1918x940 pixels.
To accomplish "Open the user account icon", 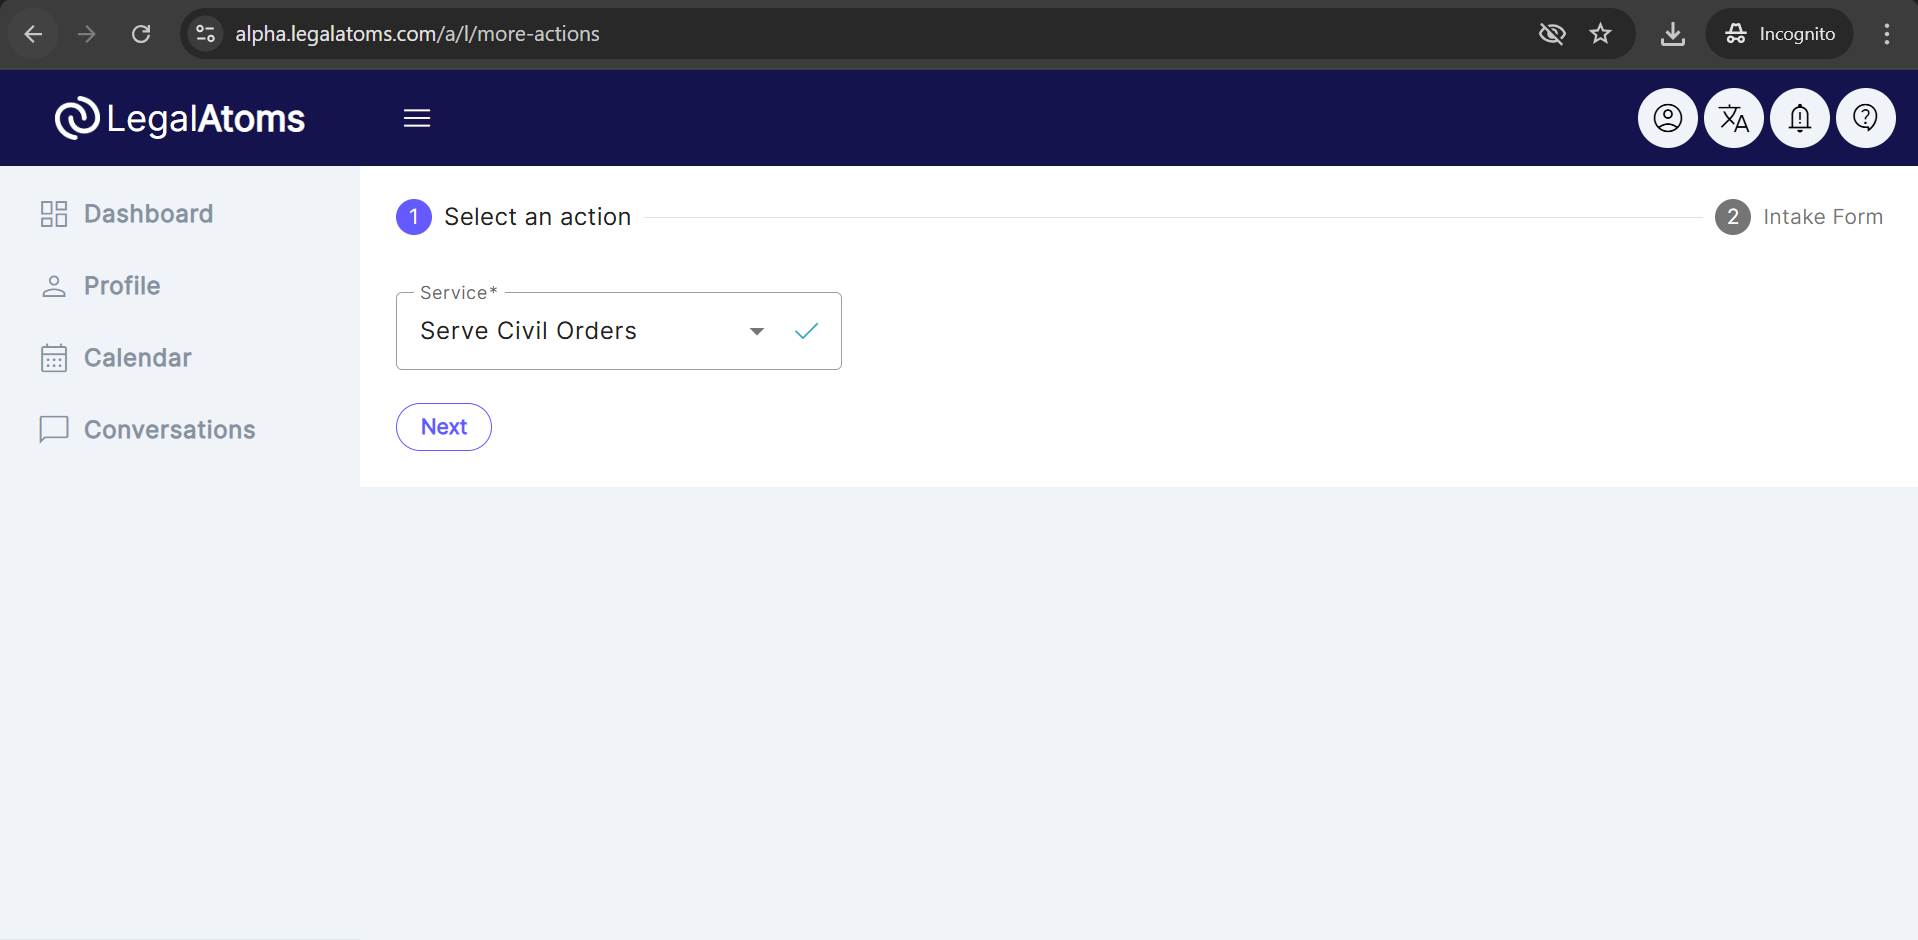I will click(x=1667, y=118).
